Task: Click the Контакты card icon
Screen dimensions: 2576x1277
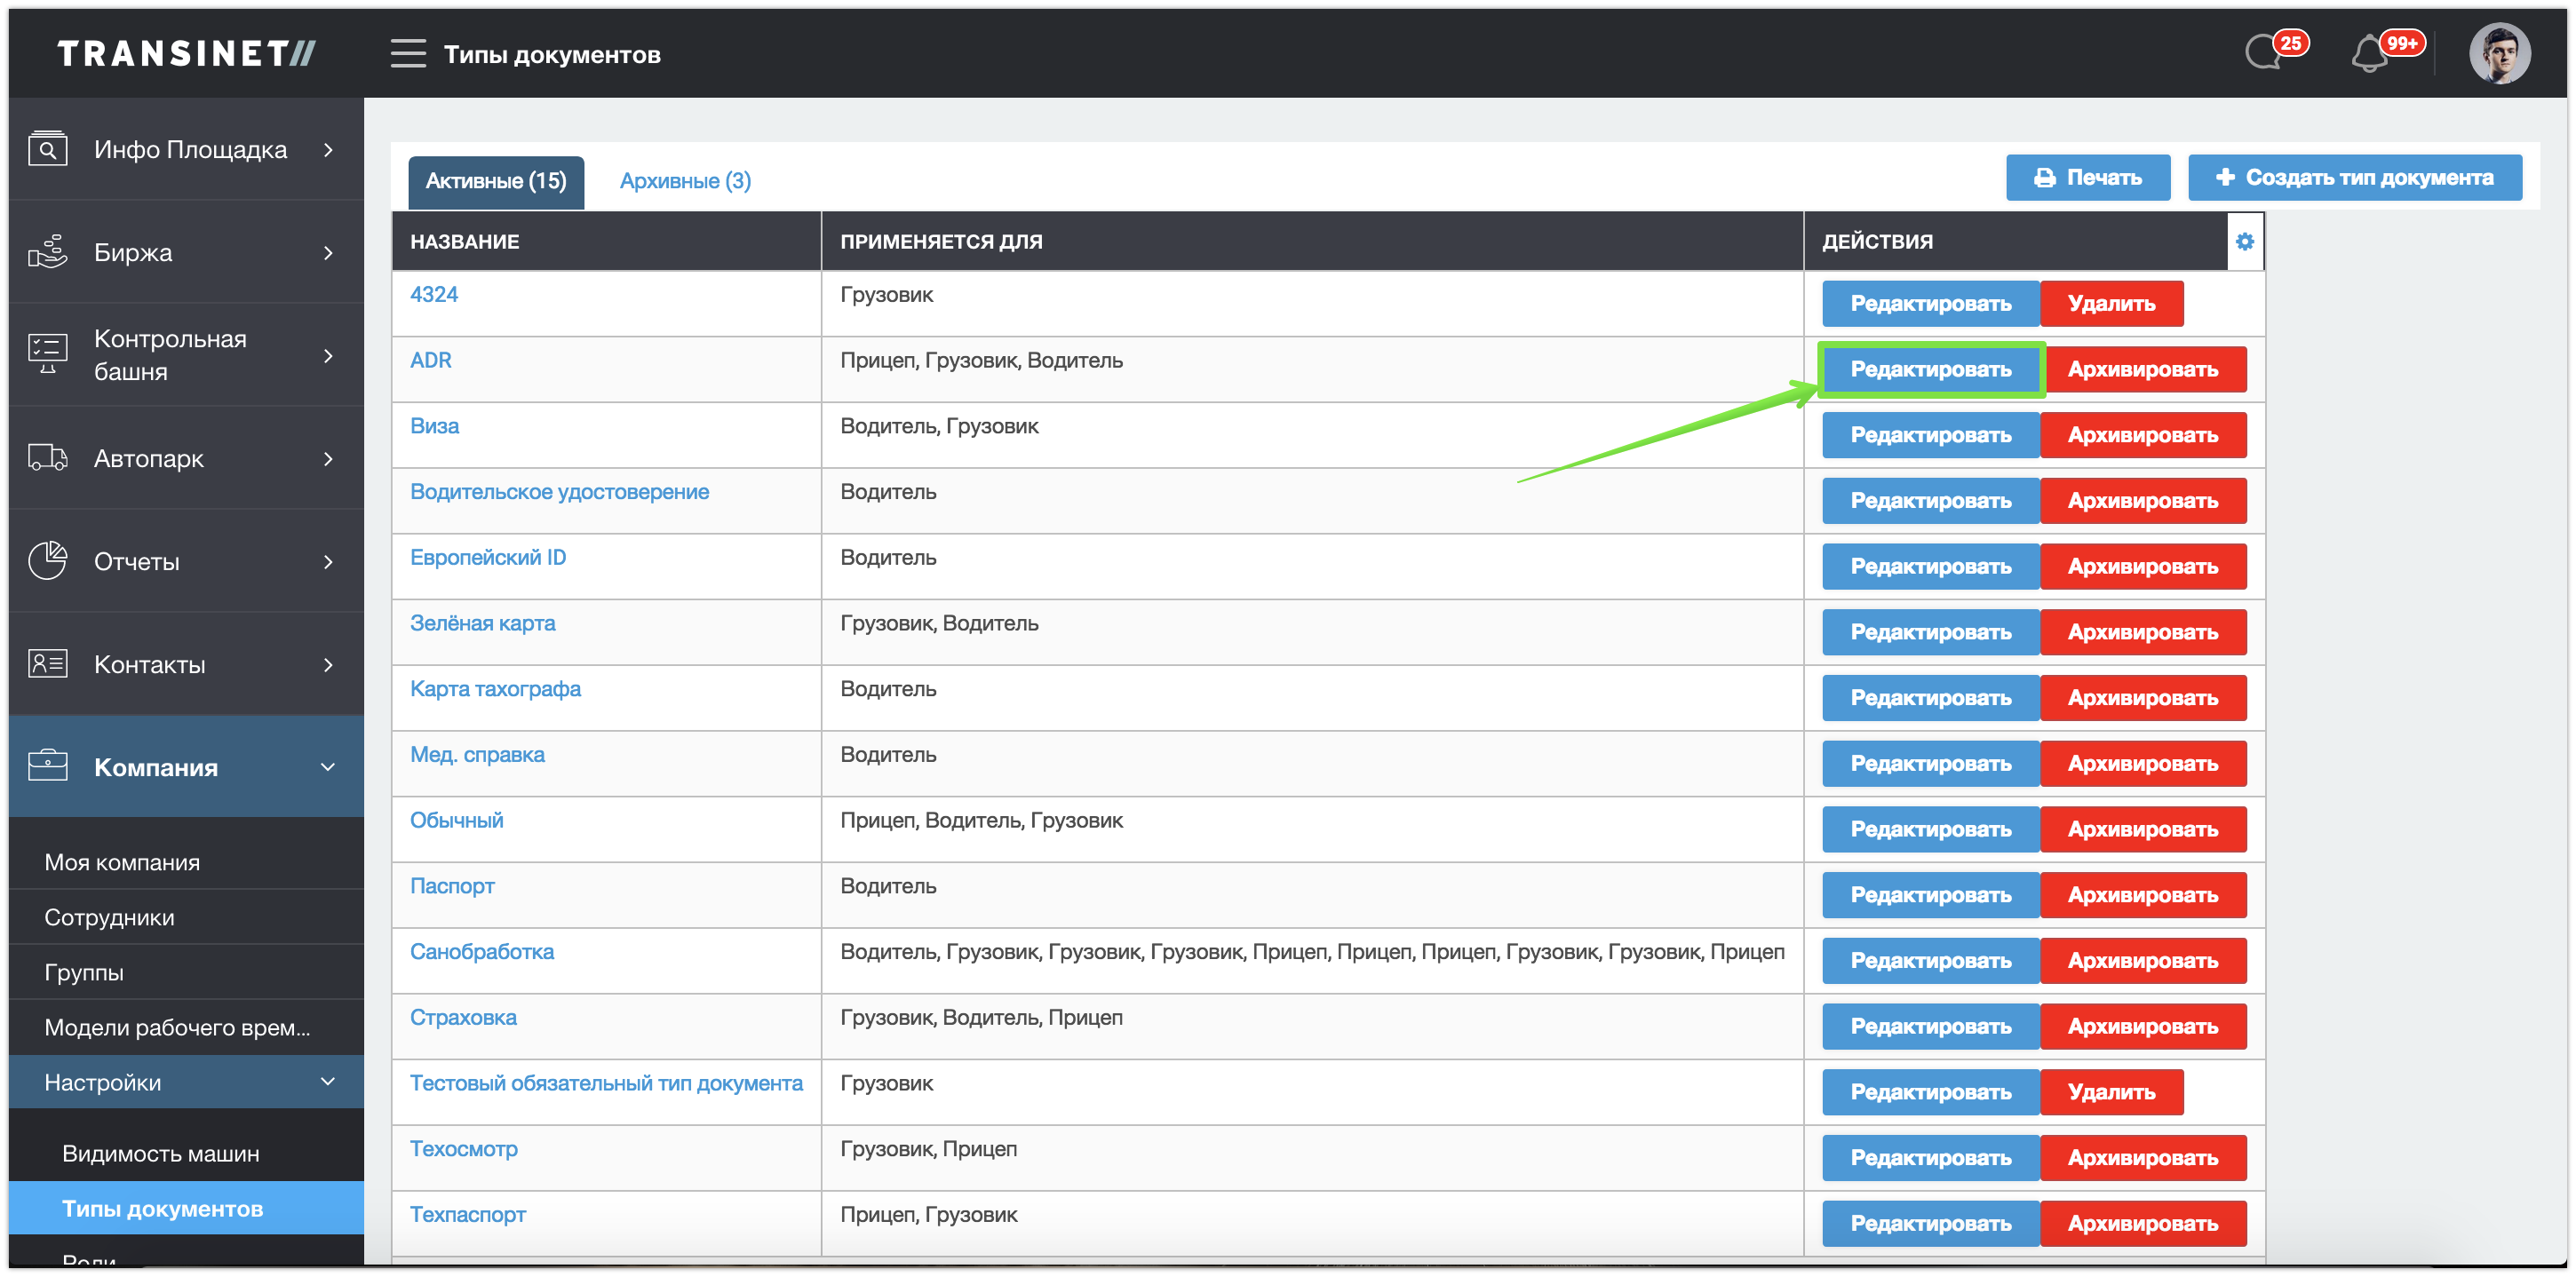Action: pos(47,665)
